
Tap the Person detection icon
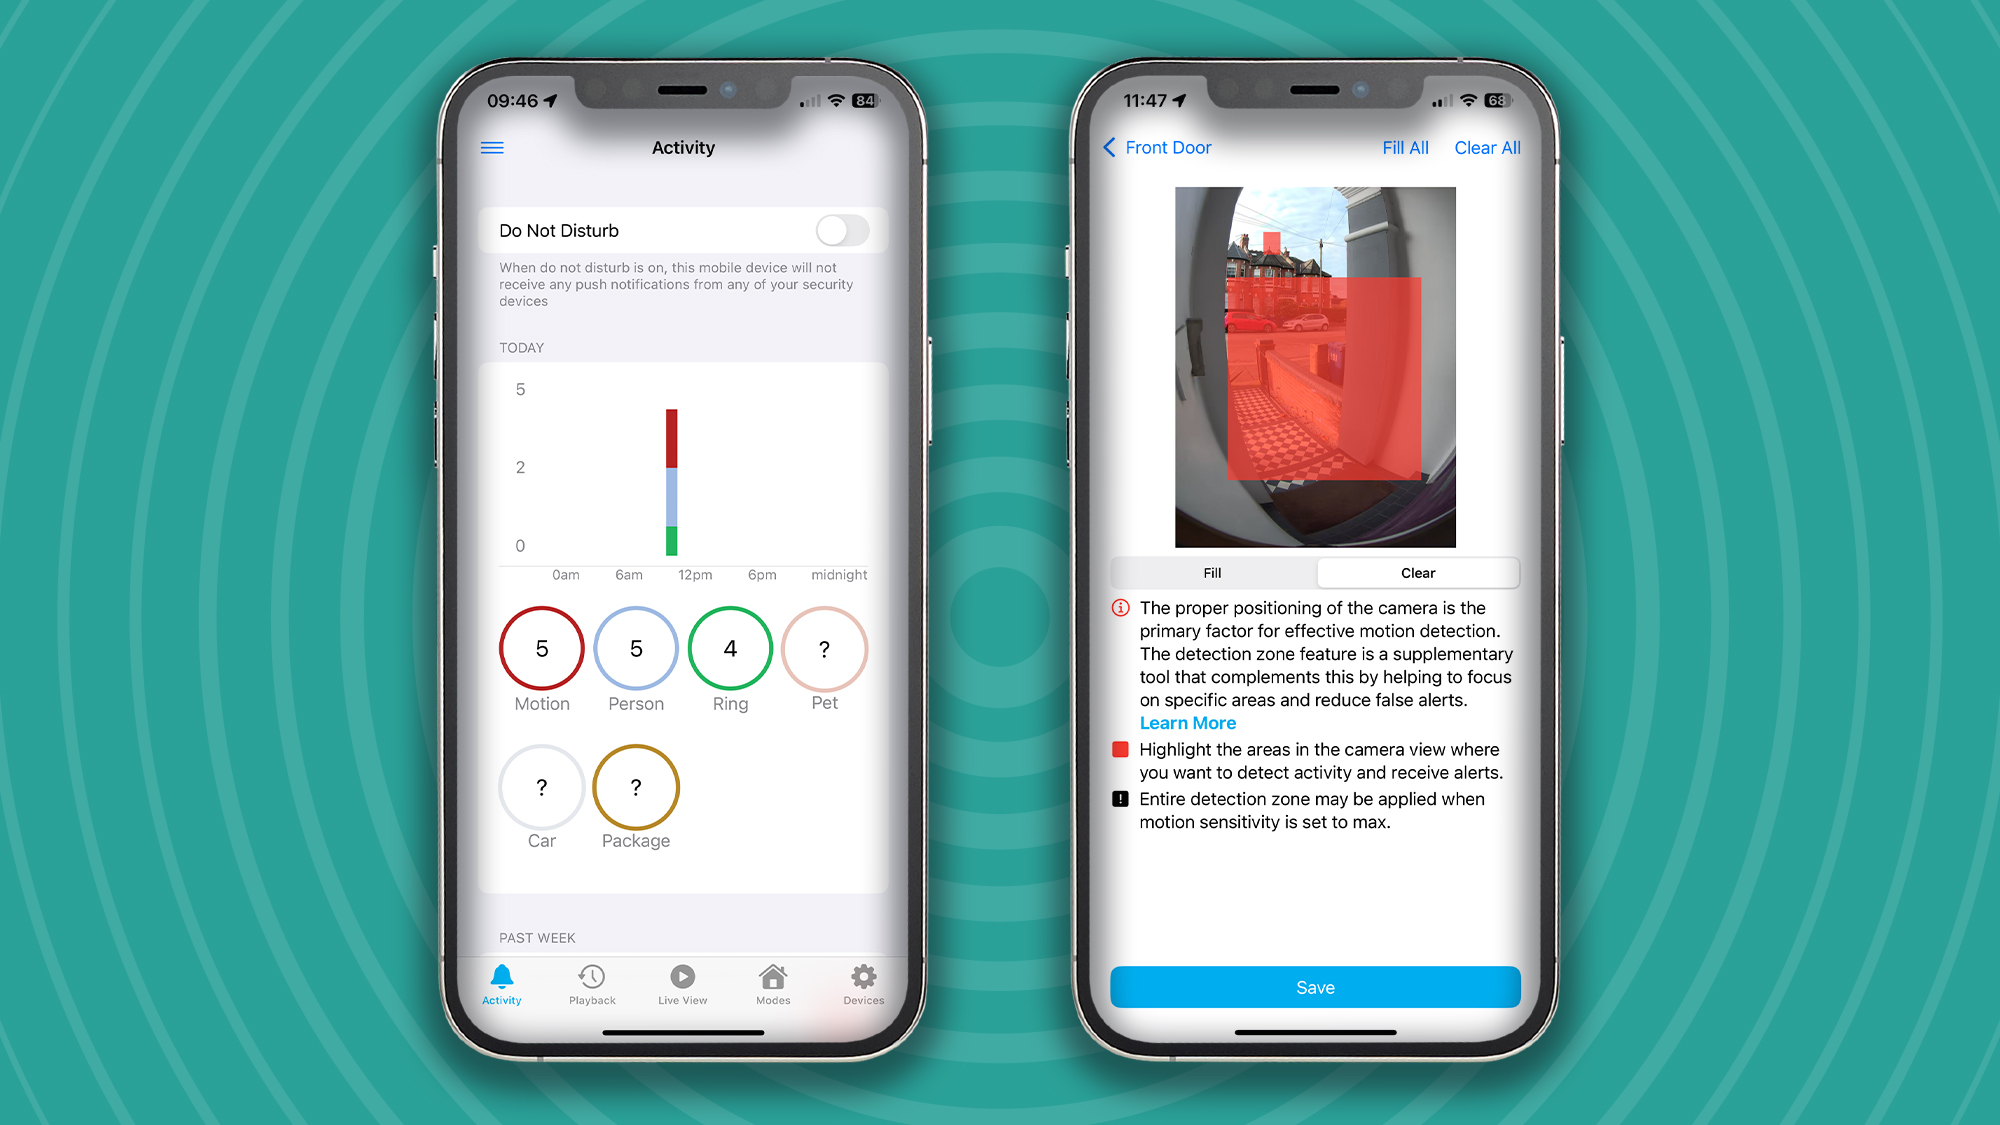tap(636, 647)
